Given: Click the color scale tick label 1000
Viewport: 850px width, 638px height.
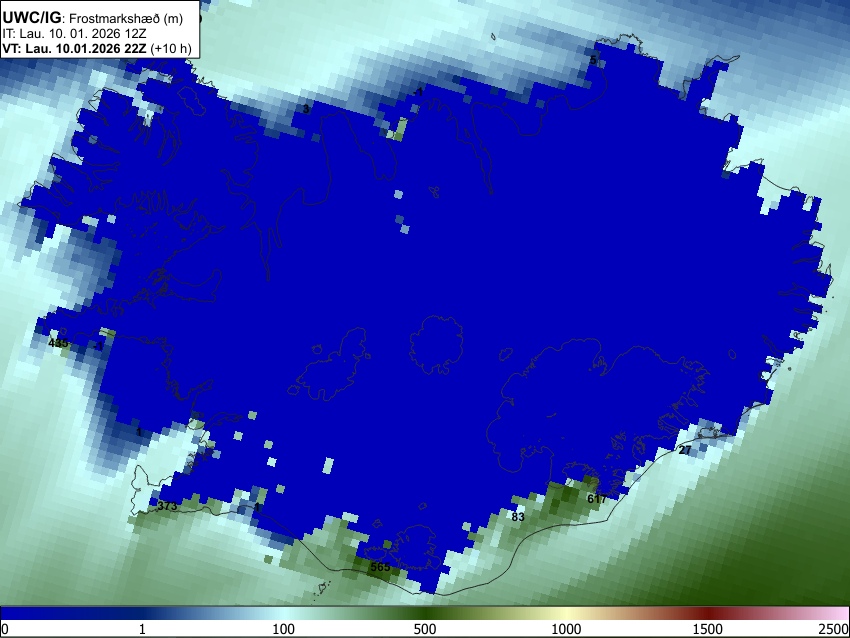Looking at the screenshot, I should 566,629.
